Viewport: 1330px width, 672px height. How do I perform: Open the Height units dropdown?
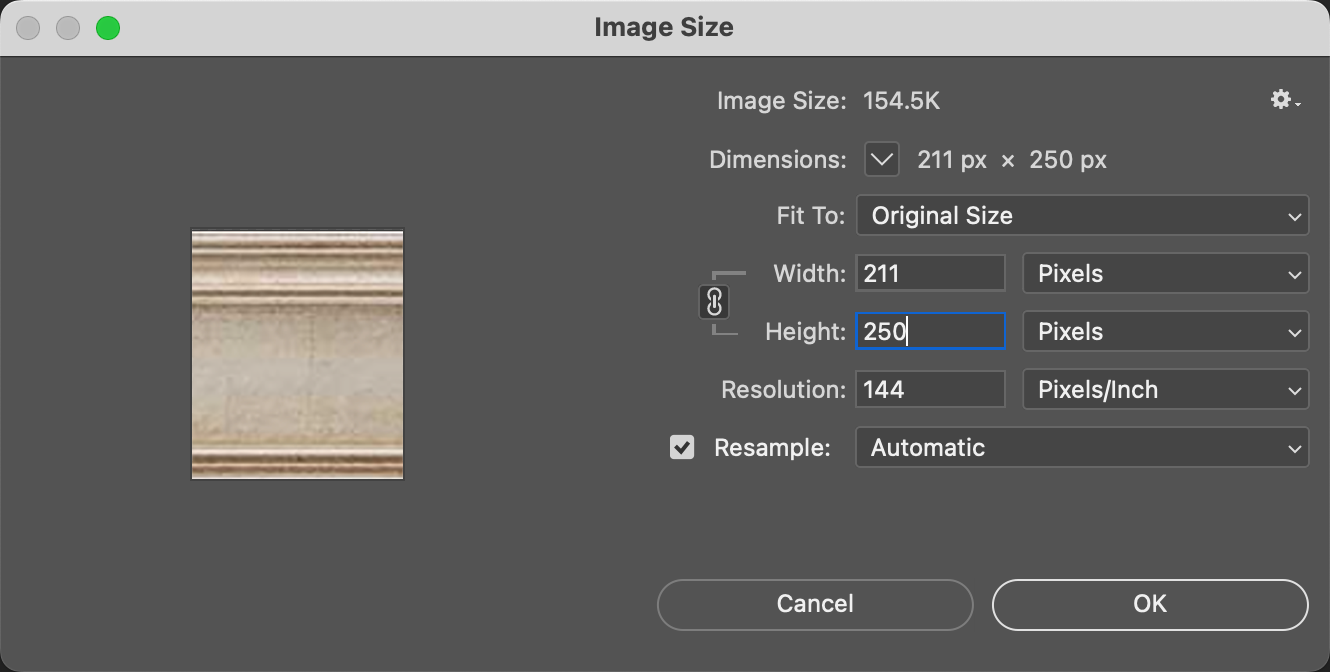[1165, 332]
